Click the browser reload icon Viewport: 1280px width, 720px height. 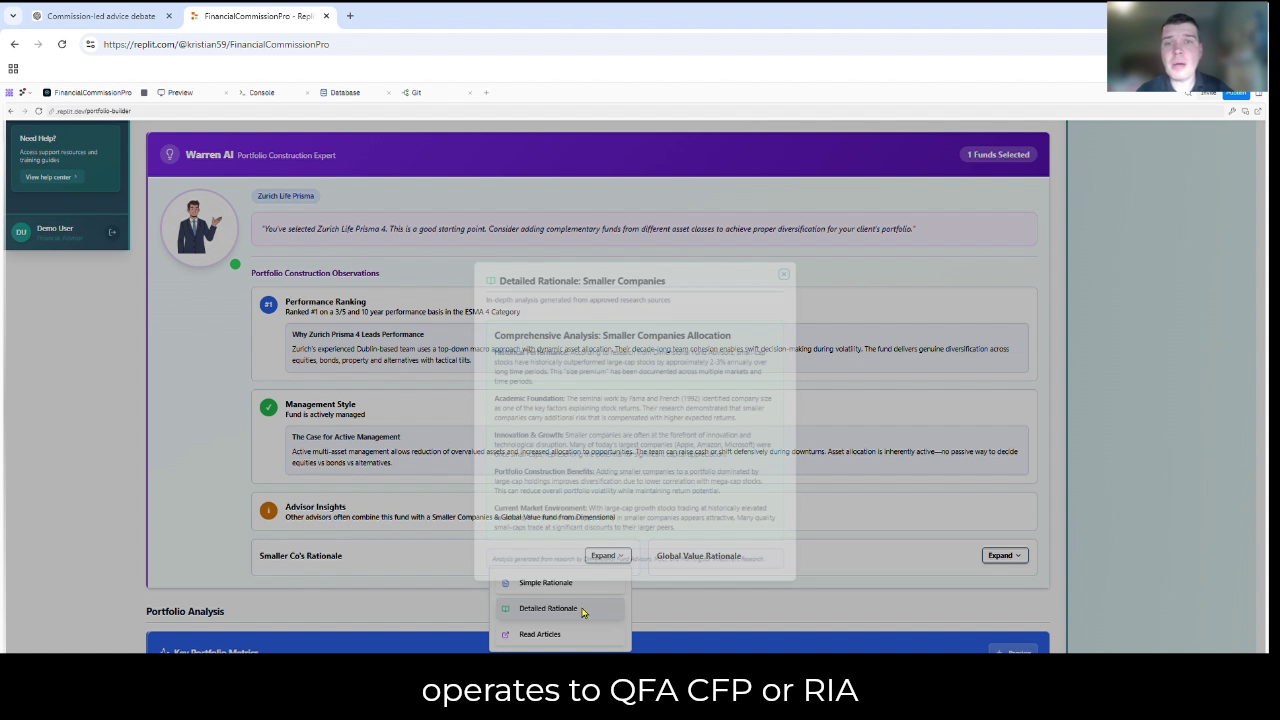62,44
